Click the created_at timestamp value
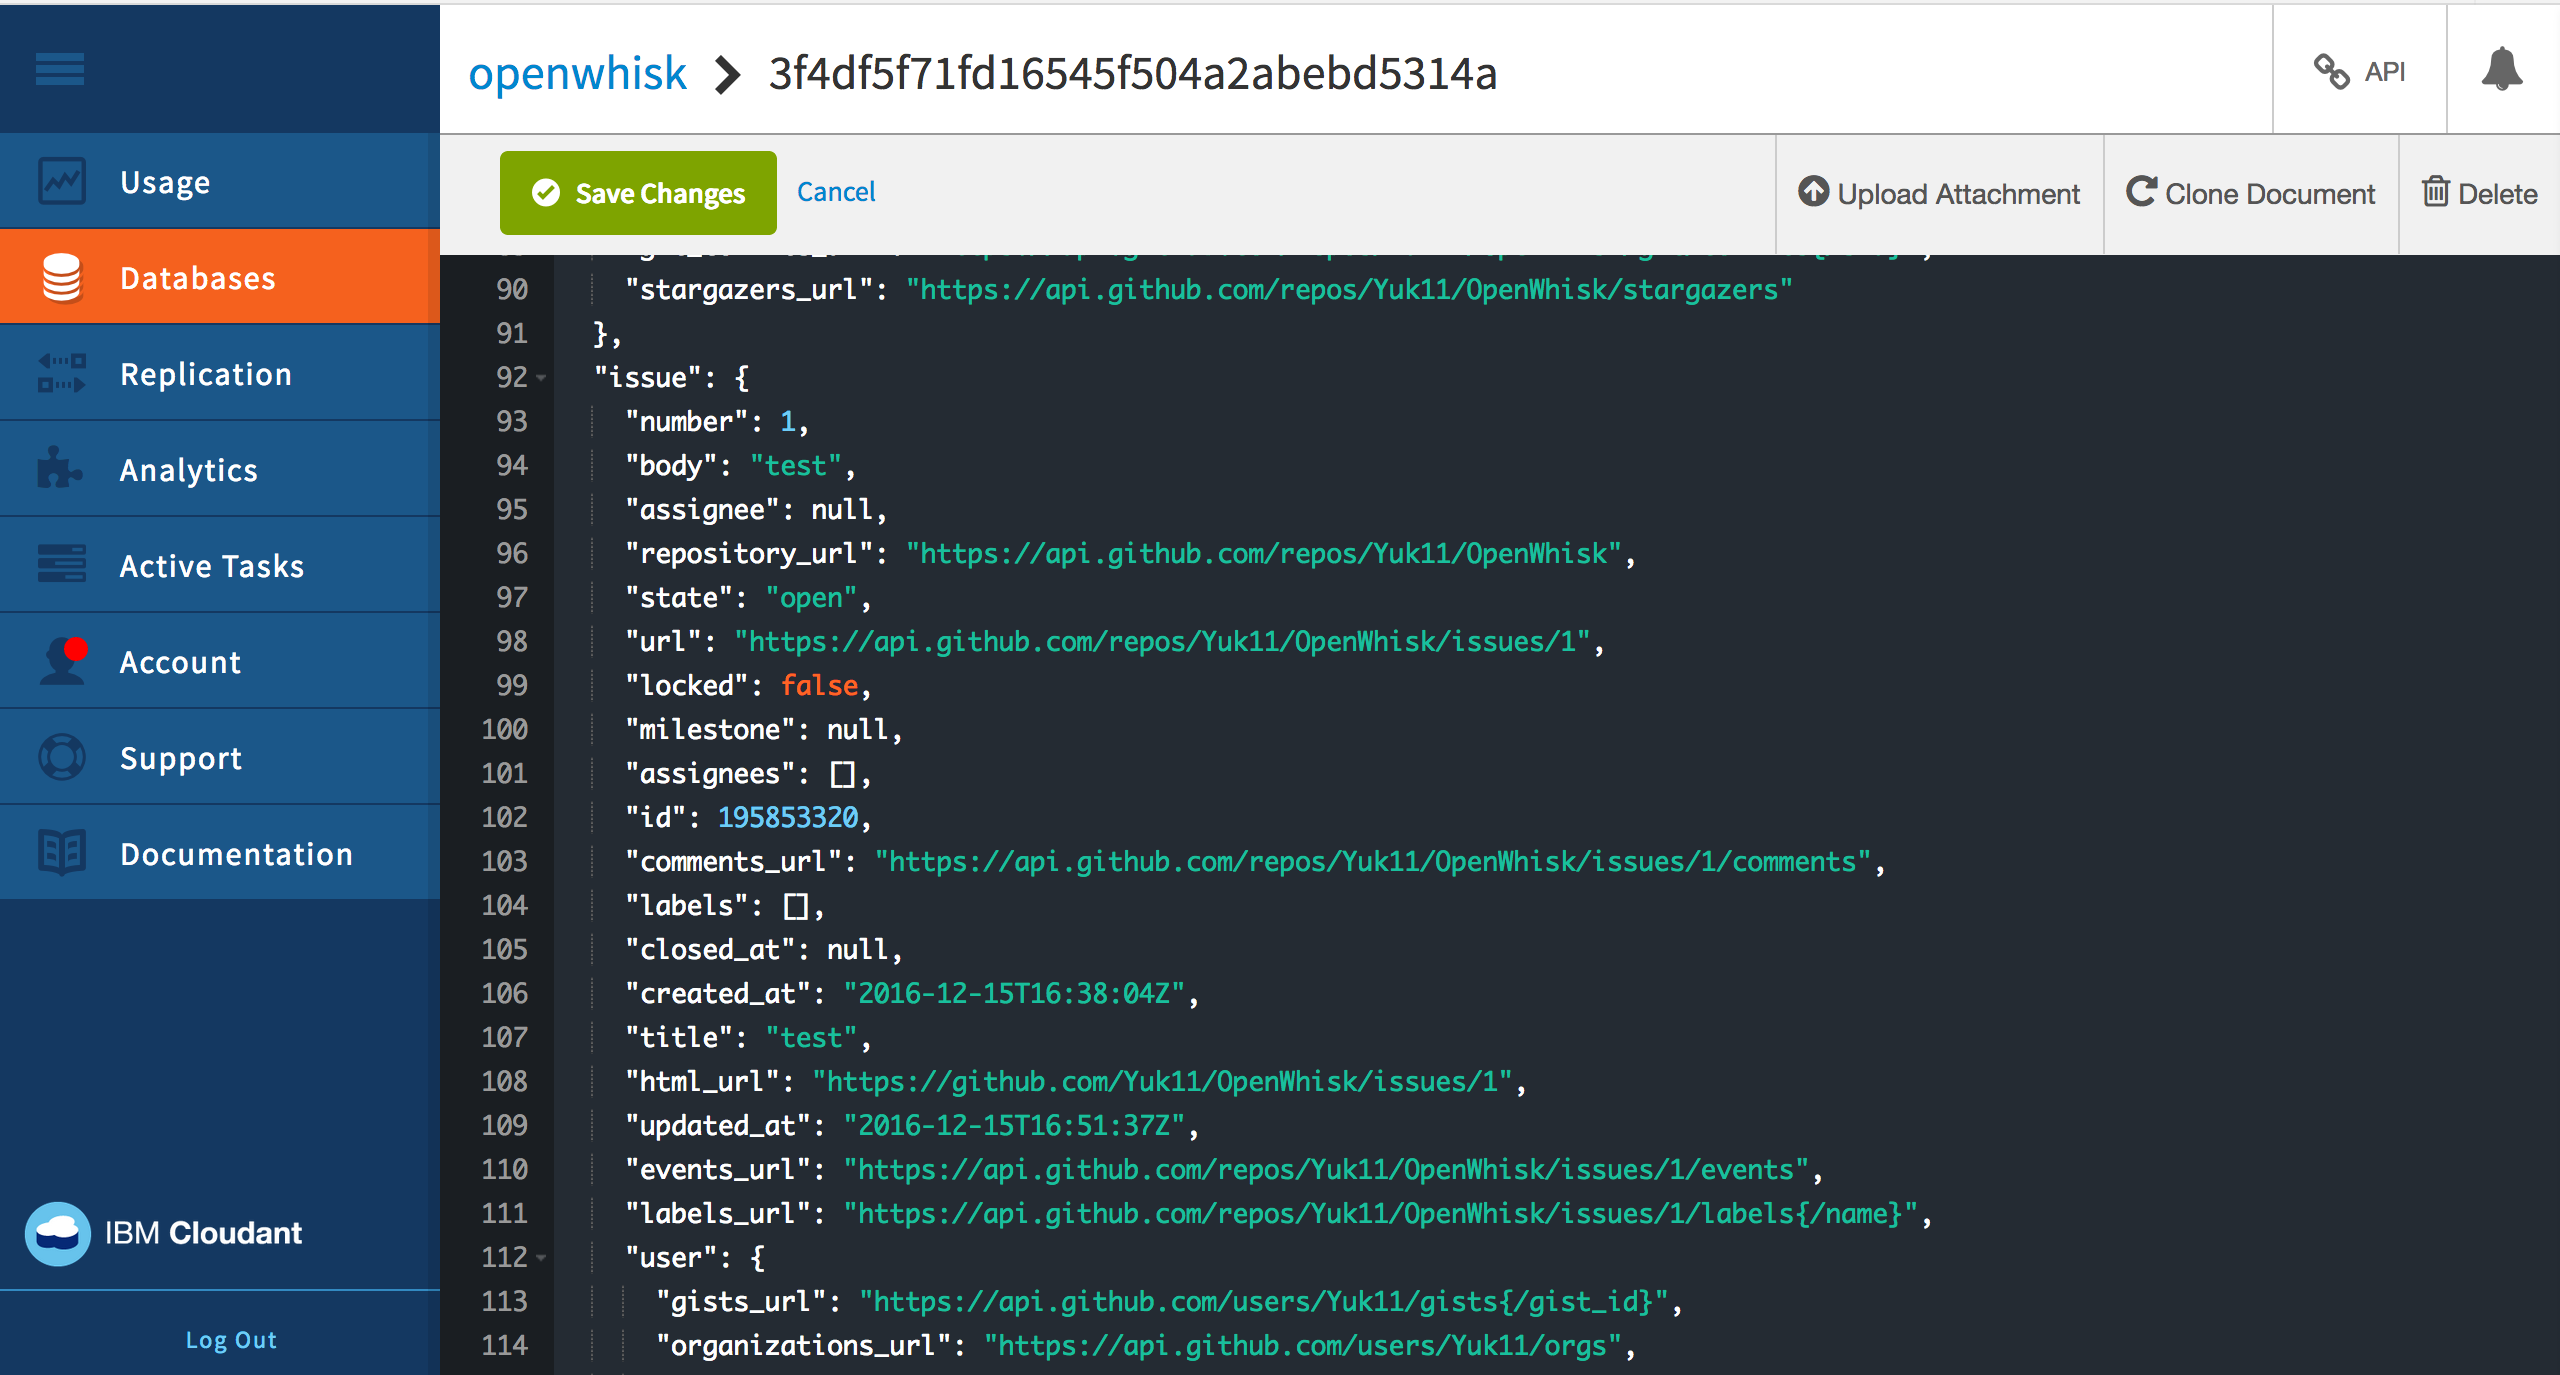This screenshot has height=1375, width=2560. pyautogui.click(x=1014, y=994)
